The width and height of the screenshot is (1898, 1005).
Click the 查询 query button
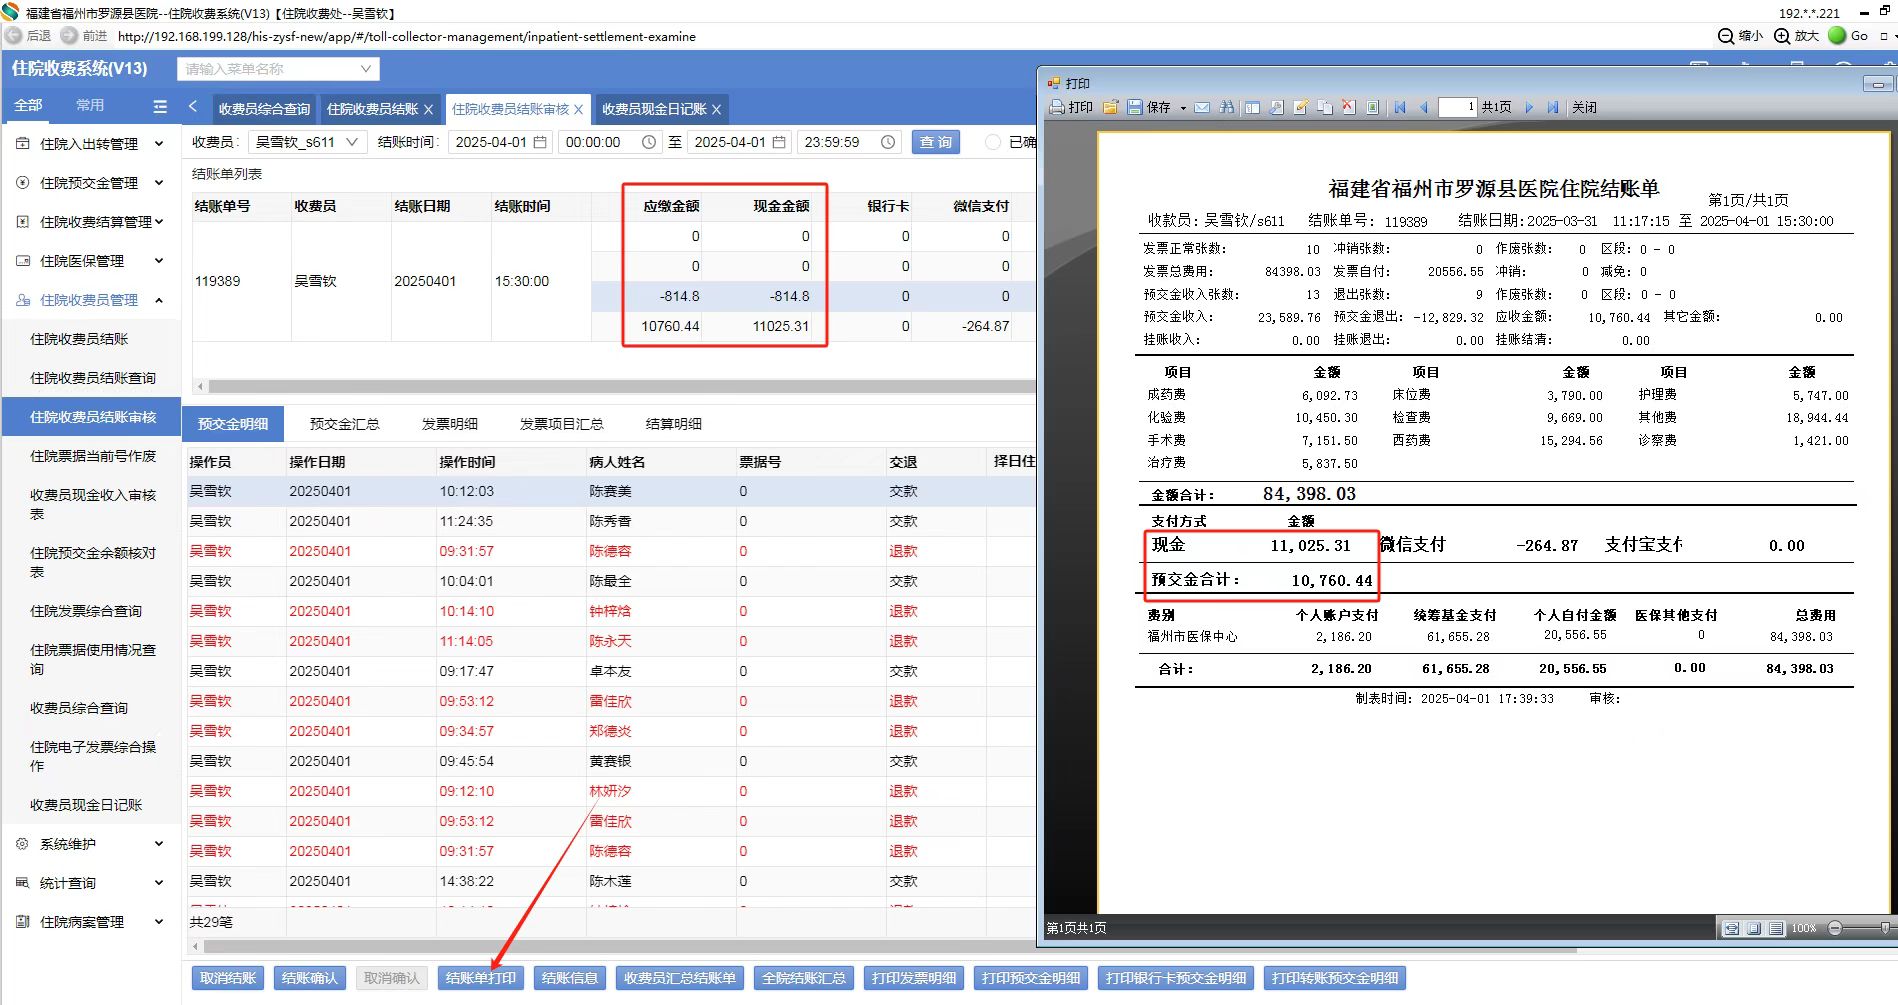[x=936, y=142]
